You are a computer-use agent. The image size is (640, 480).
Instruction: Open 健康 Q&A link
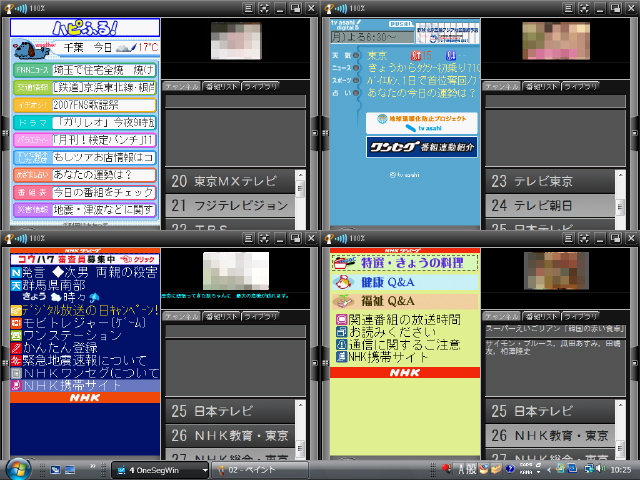coord(404,282)
